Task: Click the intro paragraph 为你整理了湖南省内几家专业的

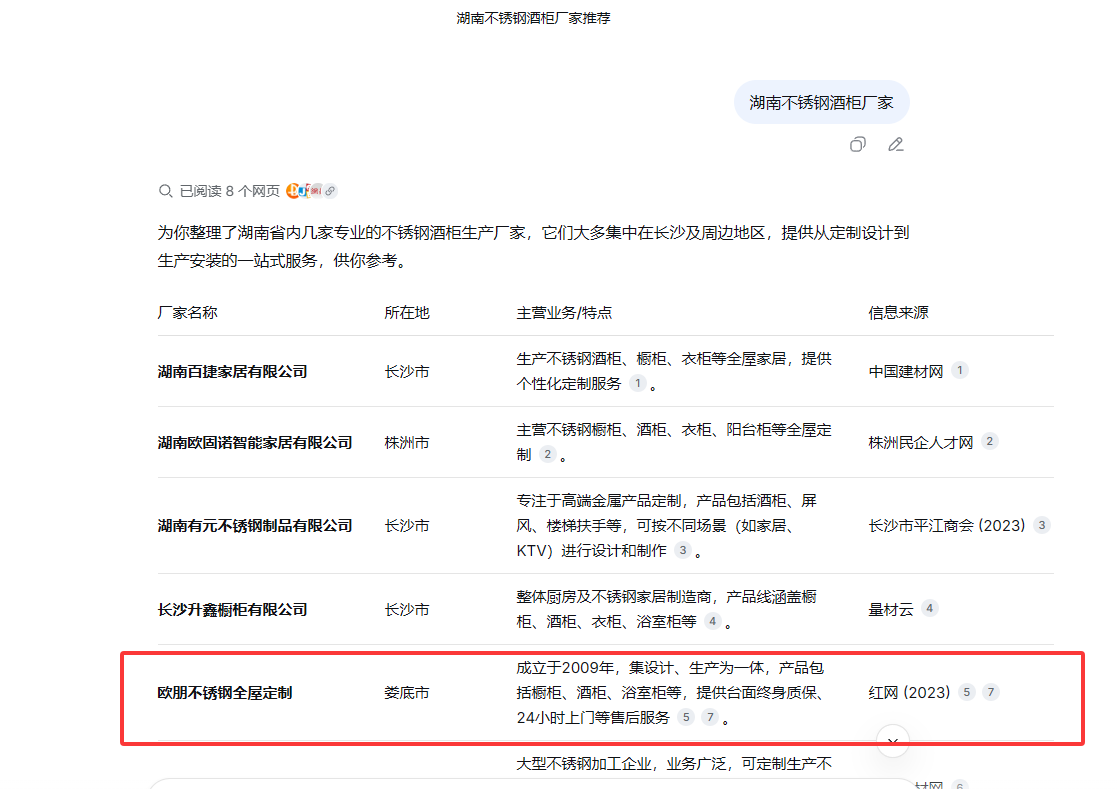Action: click(533, 247)
